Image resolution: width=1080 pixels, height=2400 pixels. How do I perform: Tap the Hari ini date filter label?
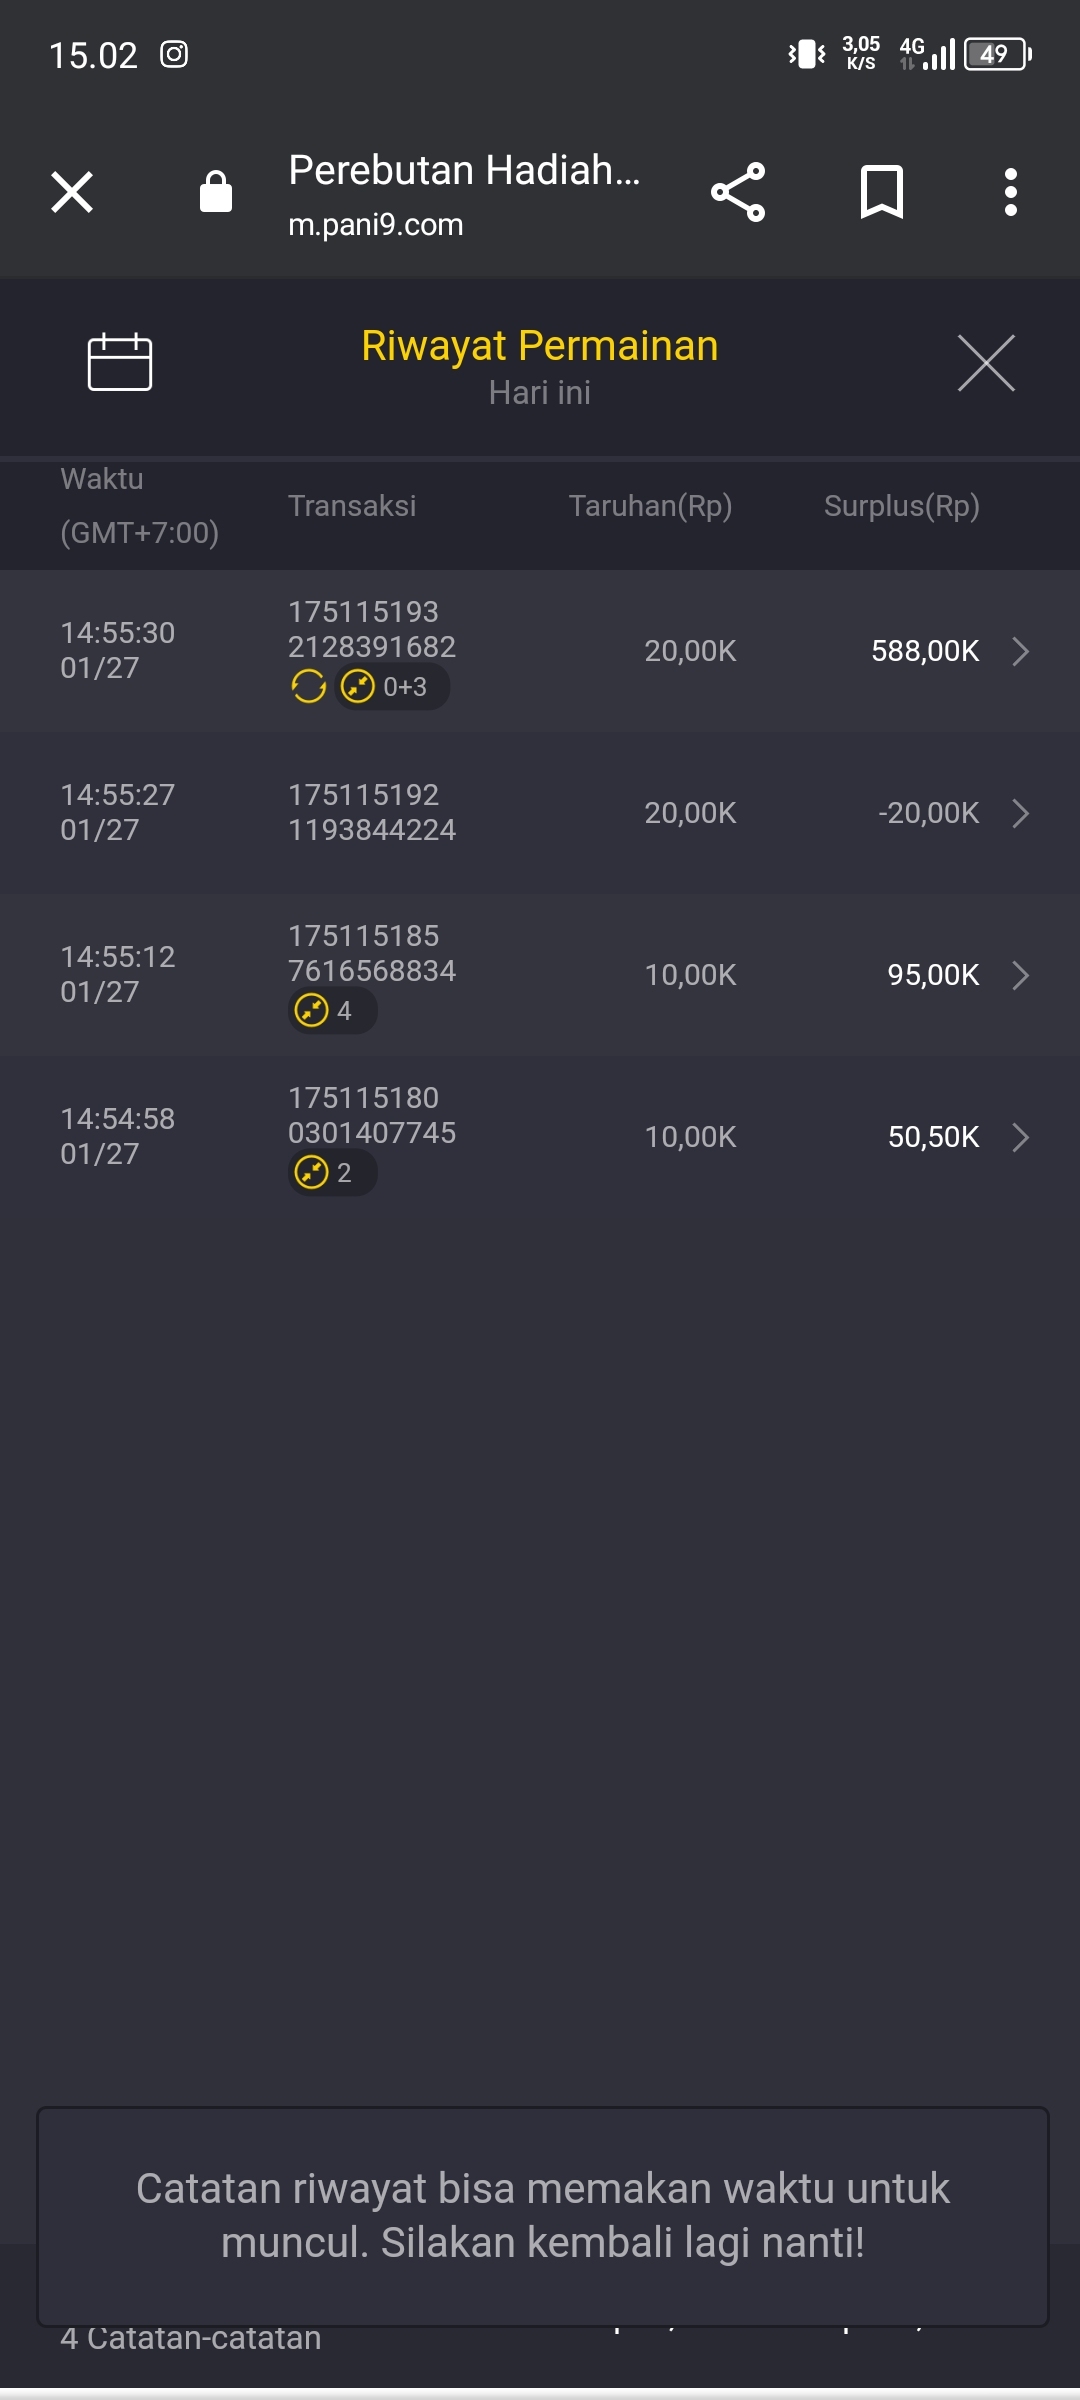(539, 393)
